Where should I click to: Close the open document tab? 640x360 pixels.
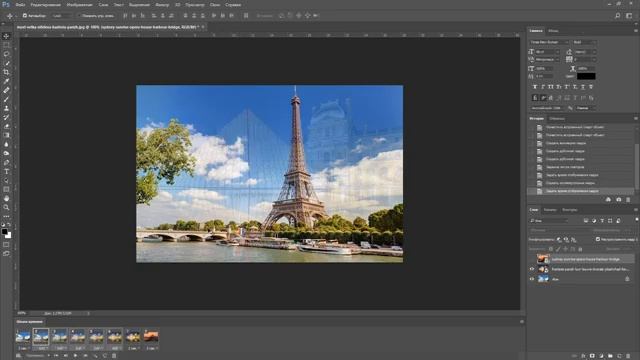point(203,27)
